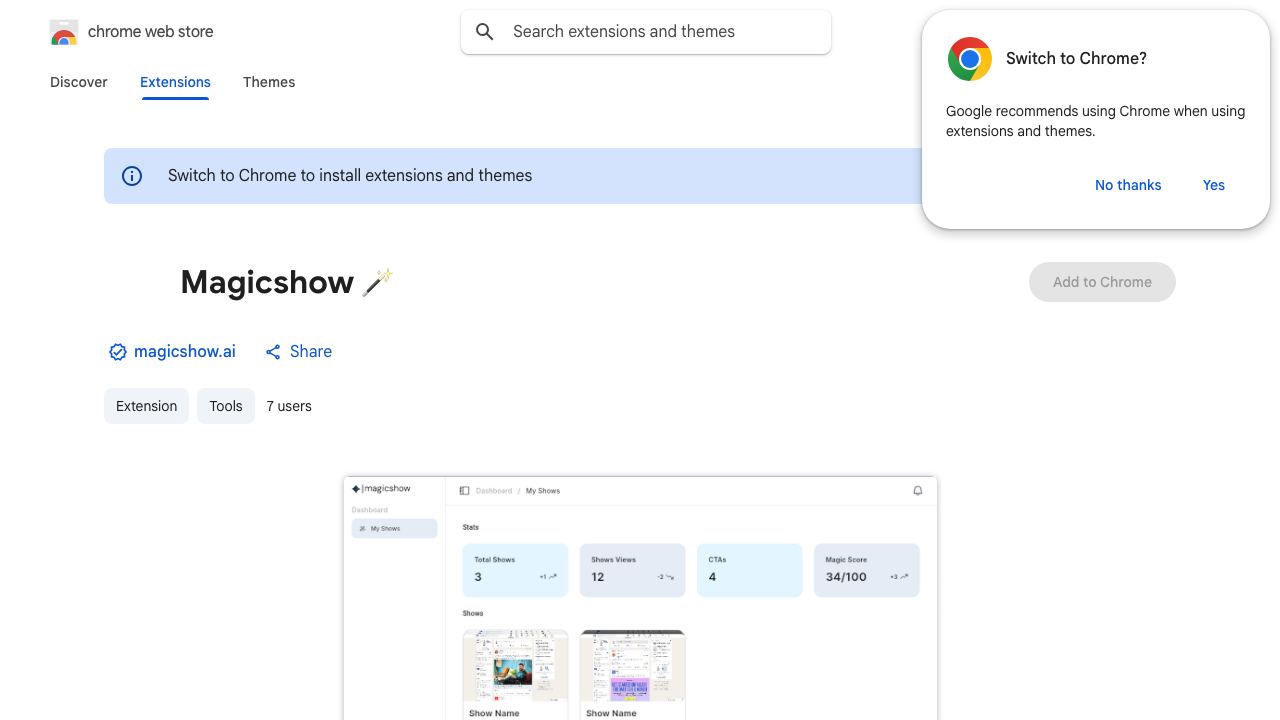The image size is (1280, 720).
Task: Click Yes in the Switch to Chrome popup
Action: pyautogui.click(x=1214, y=185)
